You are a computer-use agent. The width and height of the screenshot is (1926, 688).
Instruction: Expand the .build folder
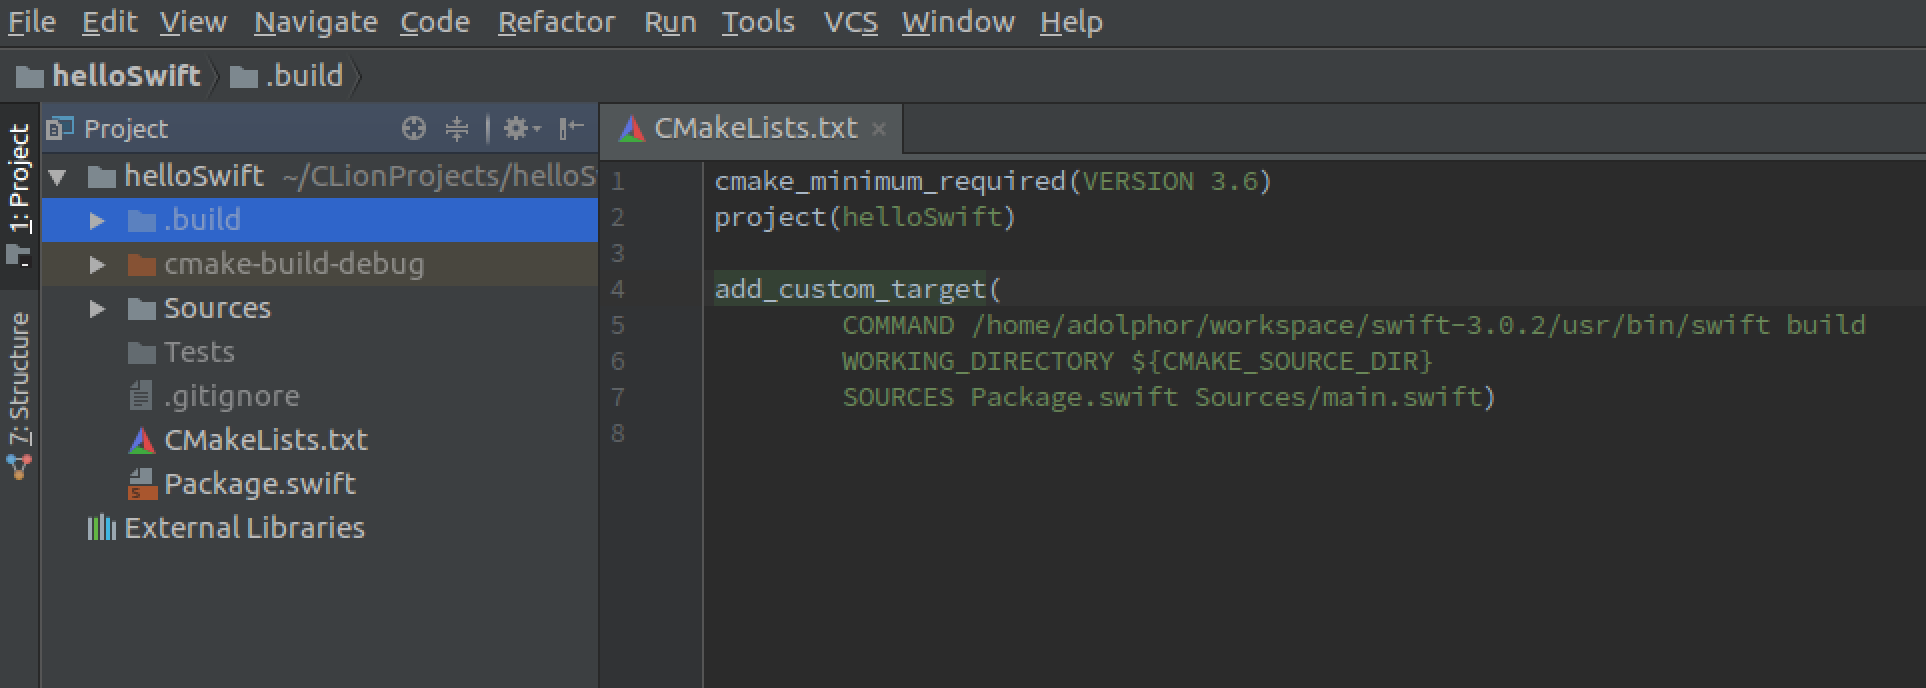(97, 220)
